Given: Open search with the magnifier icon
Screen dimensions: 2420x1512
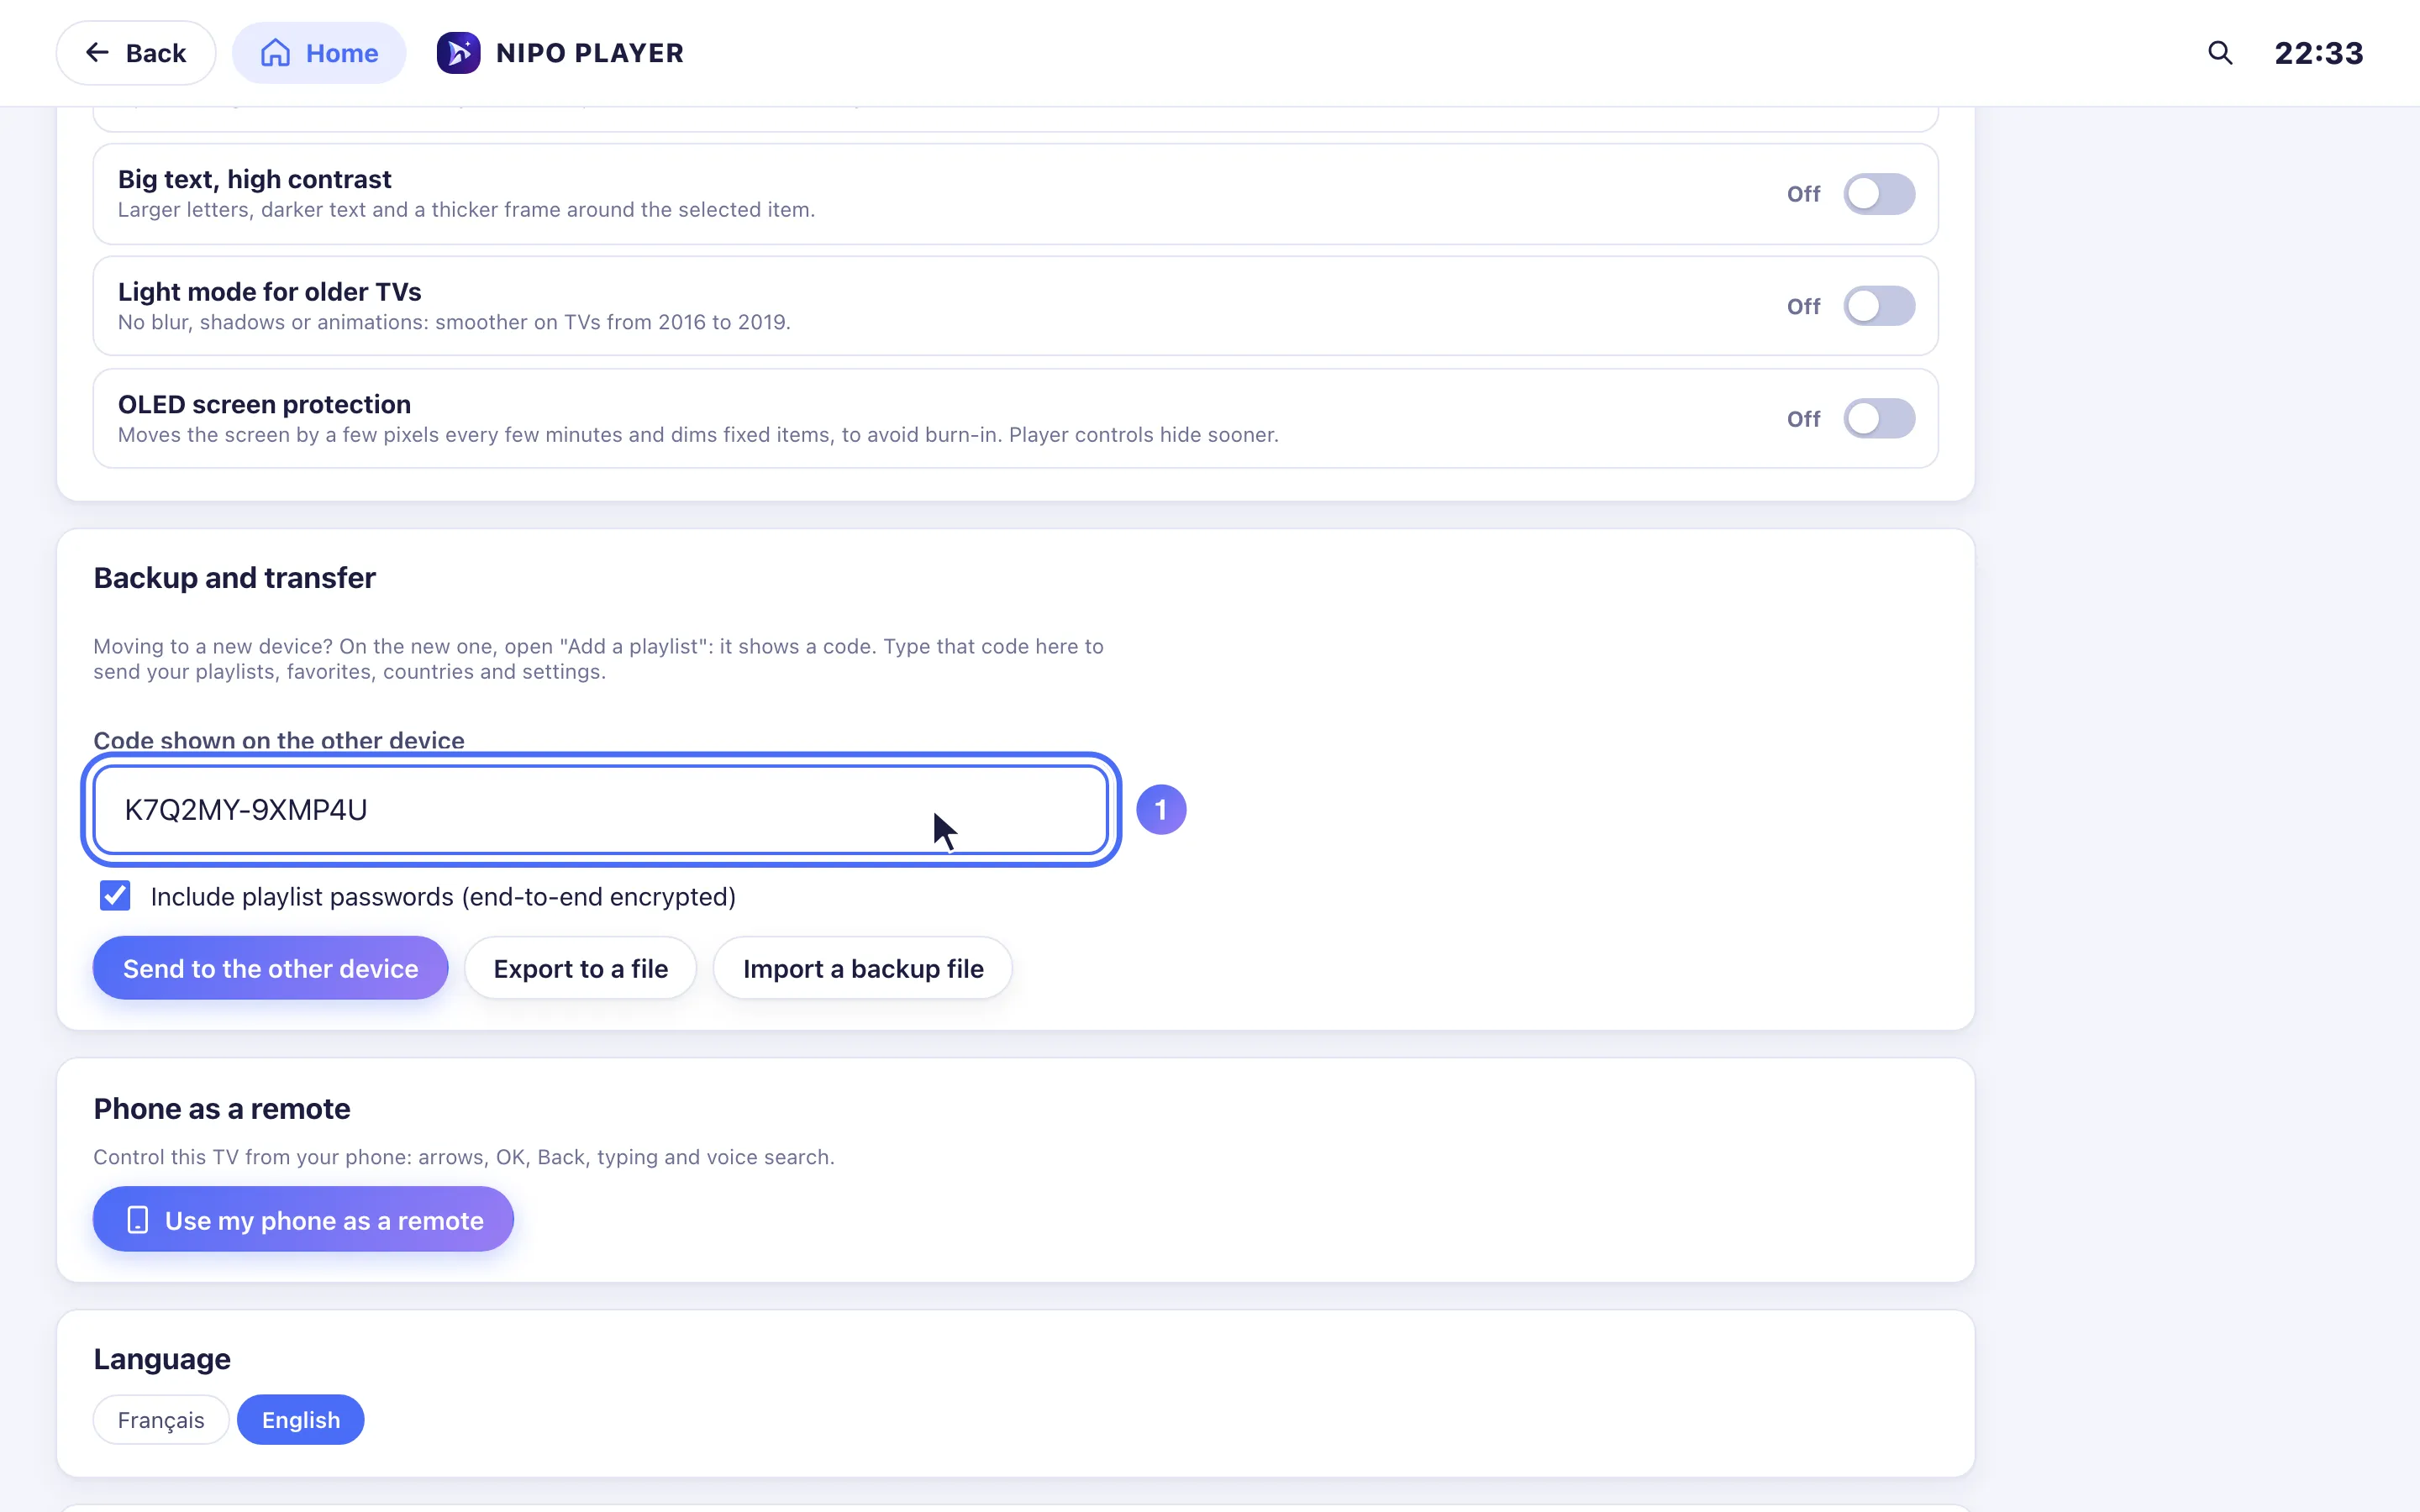Looking at the screenshot, I should click(2220, 53).
